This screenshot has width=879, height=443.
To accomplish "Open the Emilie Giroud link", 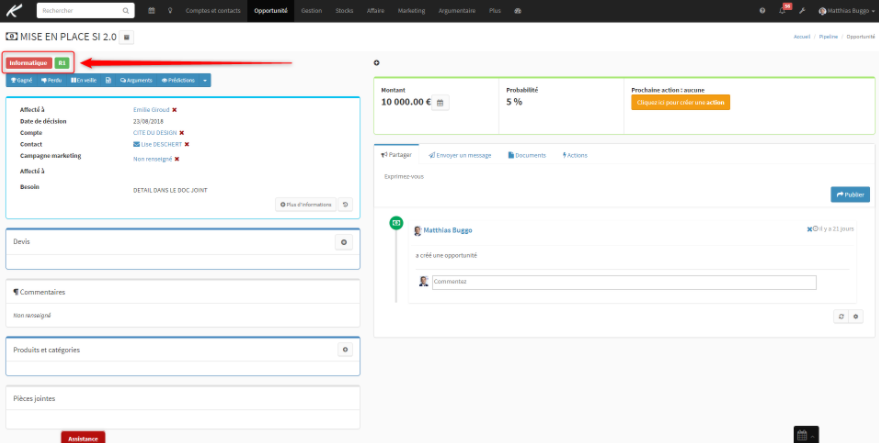I will point(151,110).
